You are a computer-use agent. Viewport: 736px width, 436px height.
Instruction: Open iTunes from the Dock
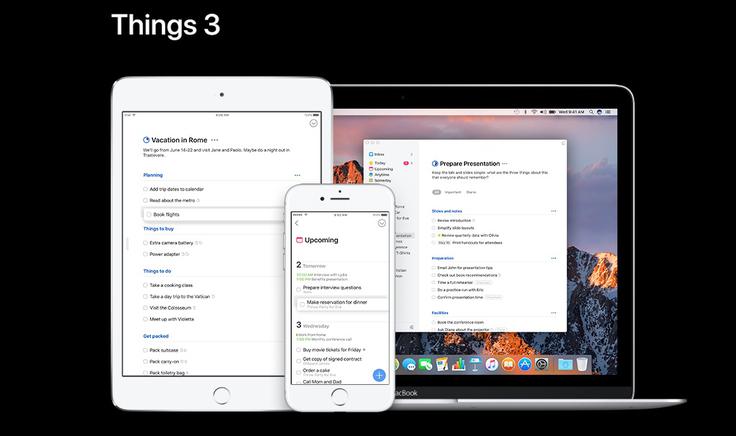[491, 365]
